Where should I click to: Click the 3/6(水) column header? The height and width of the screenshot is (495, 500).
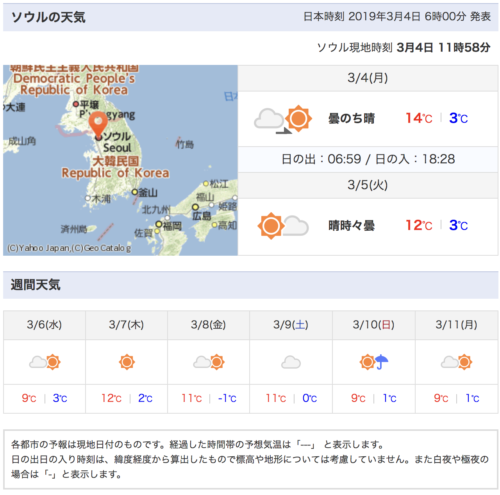(x=44, y=325)
